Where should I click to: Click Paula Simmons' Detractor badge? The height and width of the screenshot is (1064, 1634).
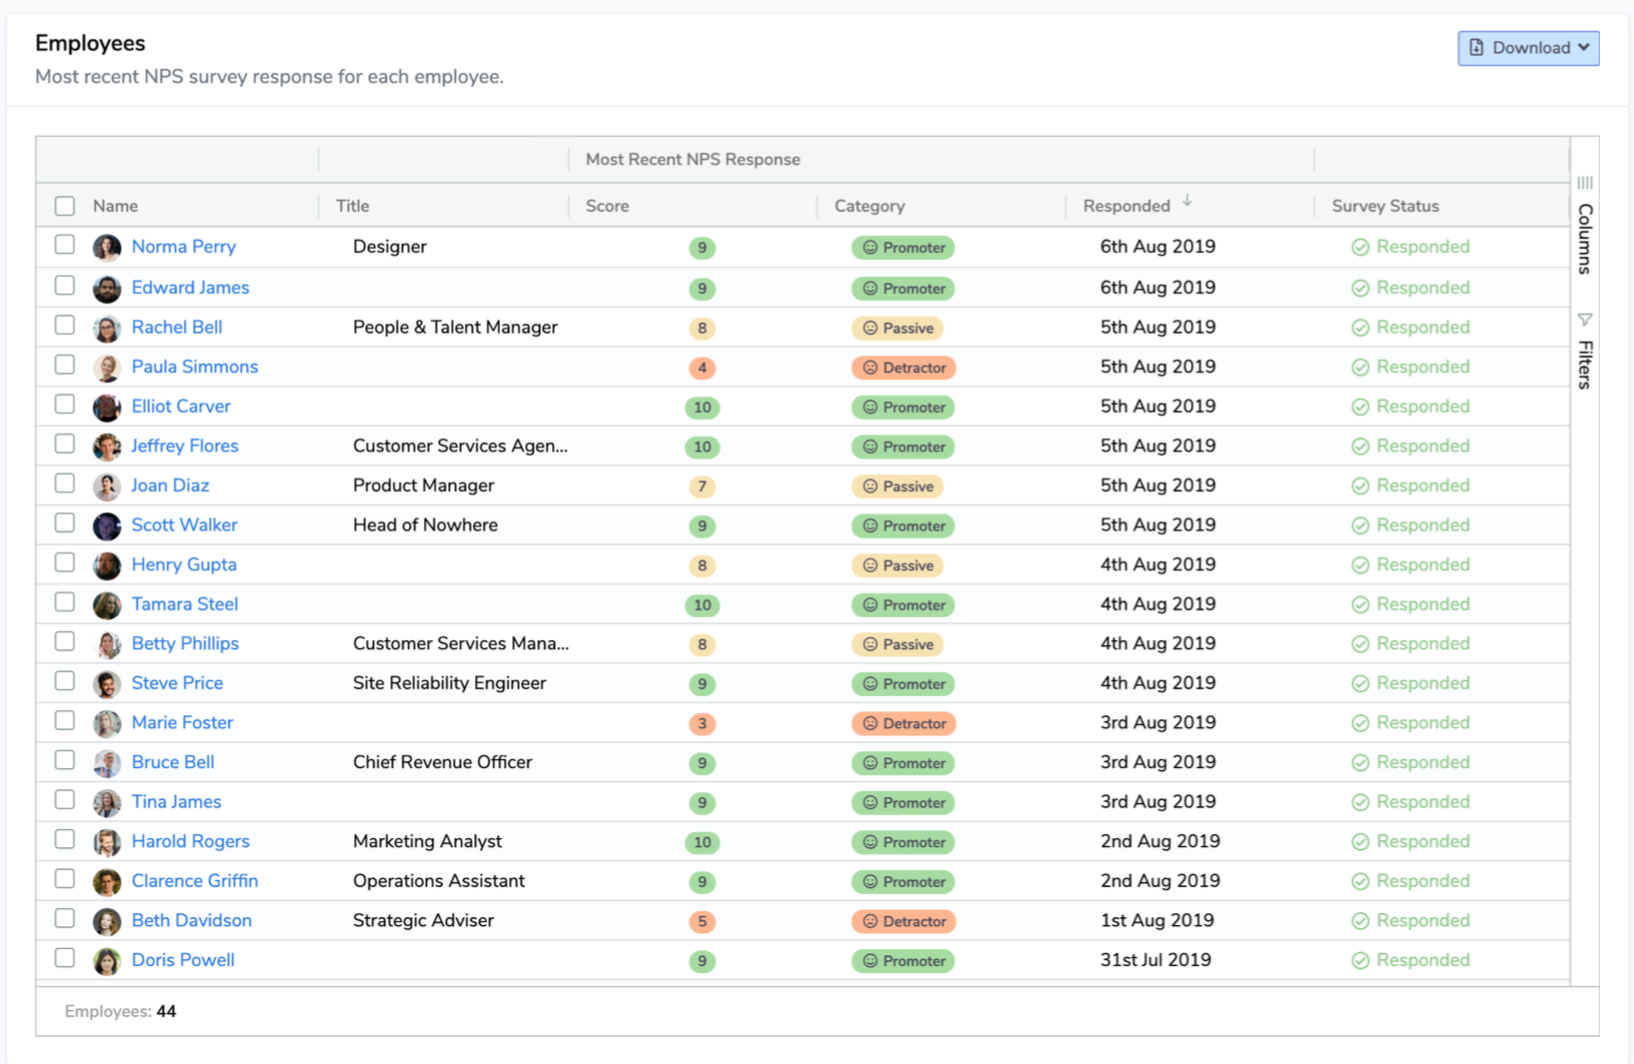coord(904,368)
